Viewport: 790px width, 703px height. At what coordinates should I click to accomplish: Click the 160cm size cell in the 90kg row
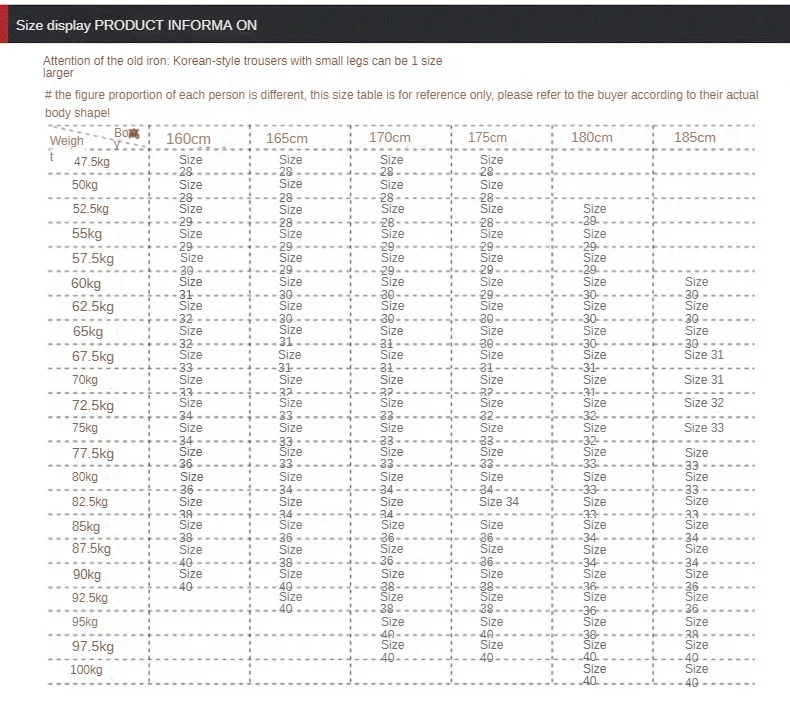[x=190, y=580]
